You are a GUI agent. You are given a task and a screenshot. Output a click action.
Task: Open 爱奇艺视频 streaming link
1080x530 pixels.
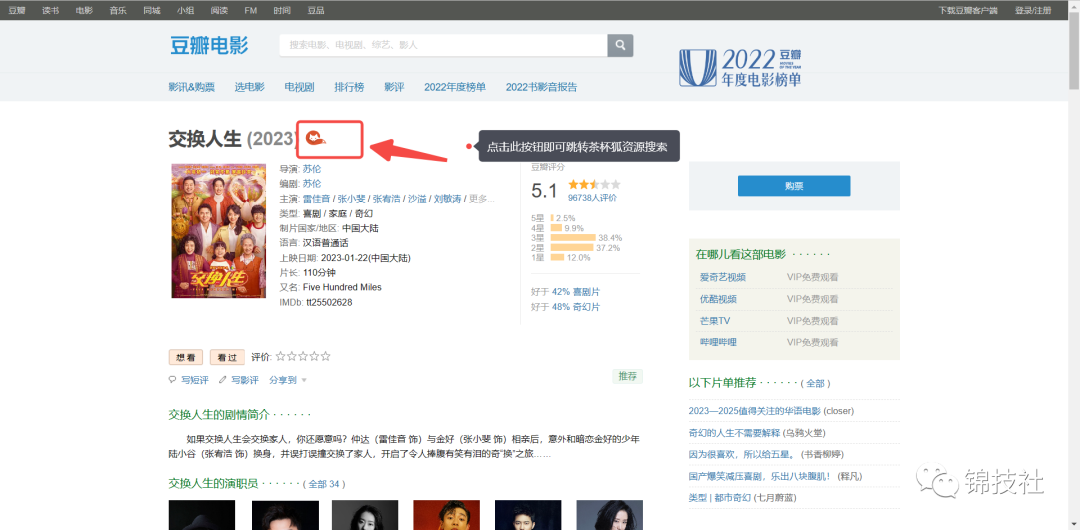(723, 277)
